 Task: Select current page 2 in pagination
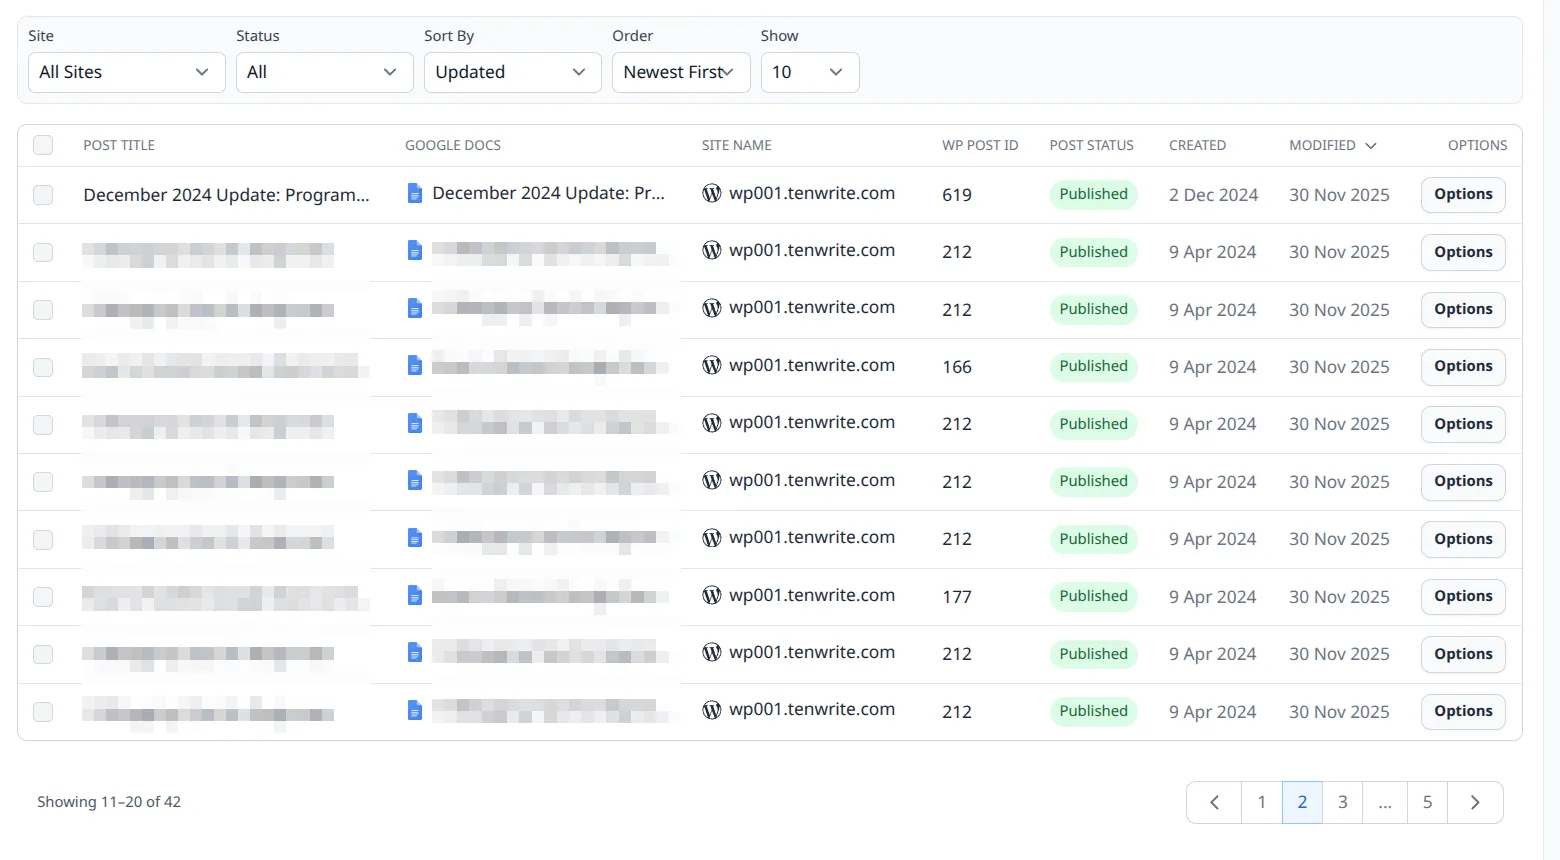1302,802
